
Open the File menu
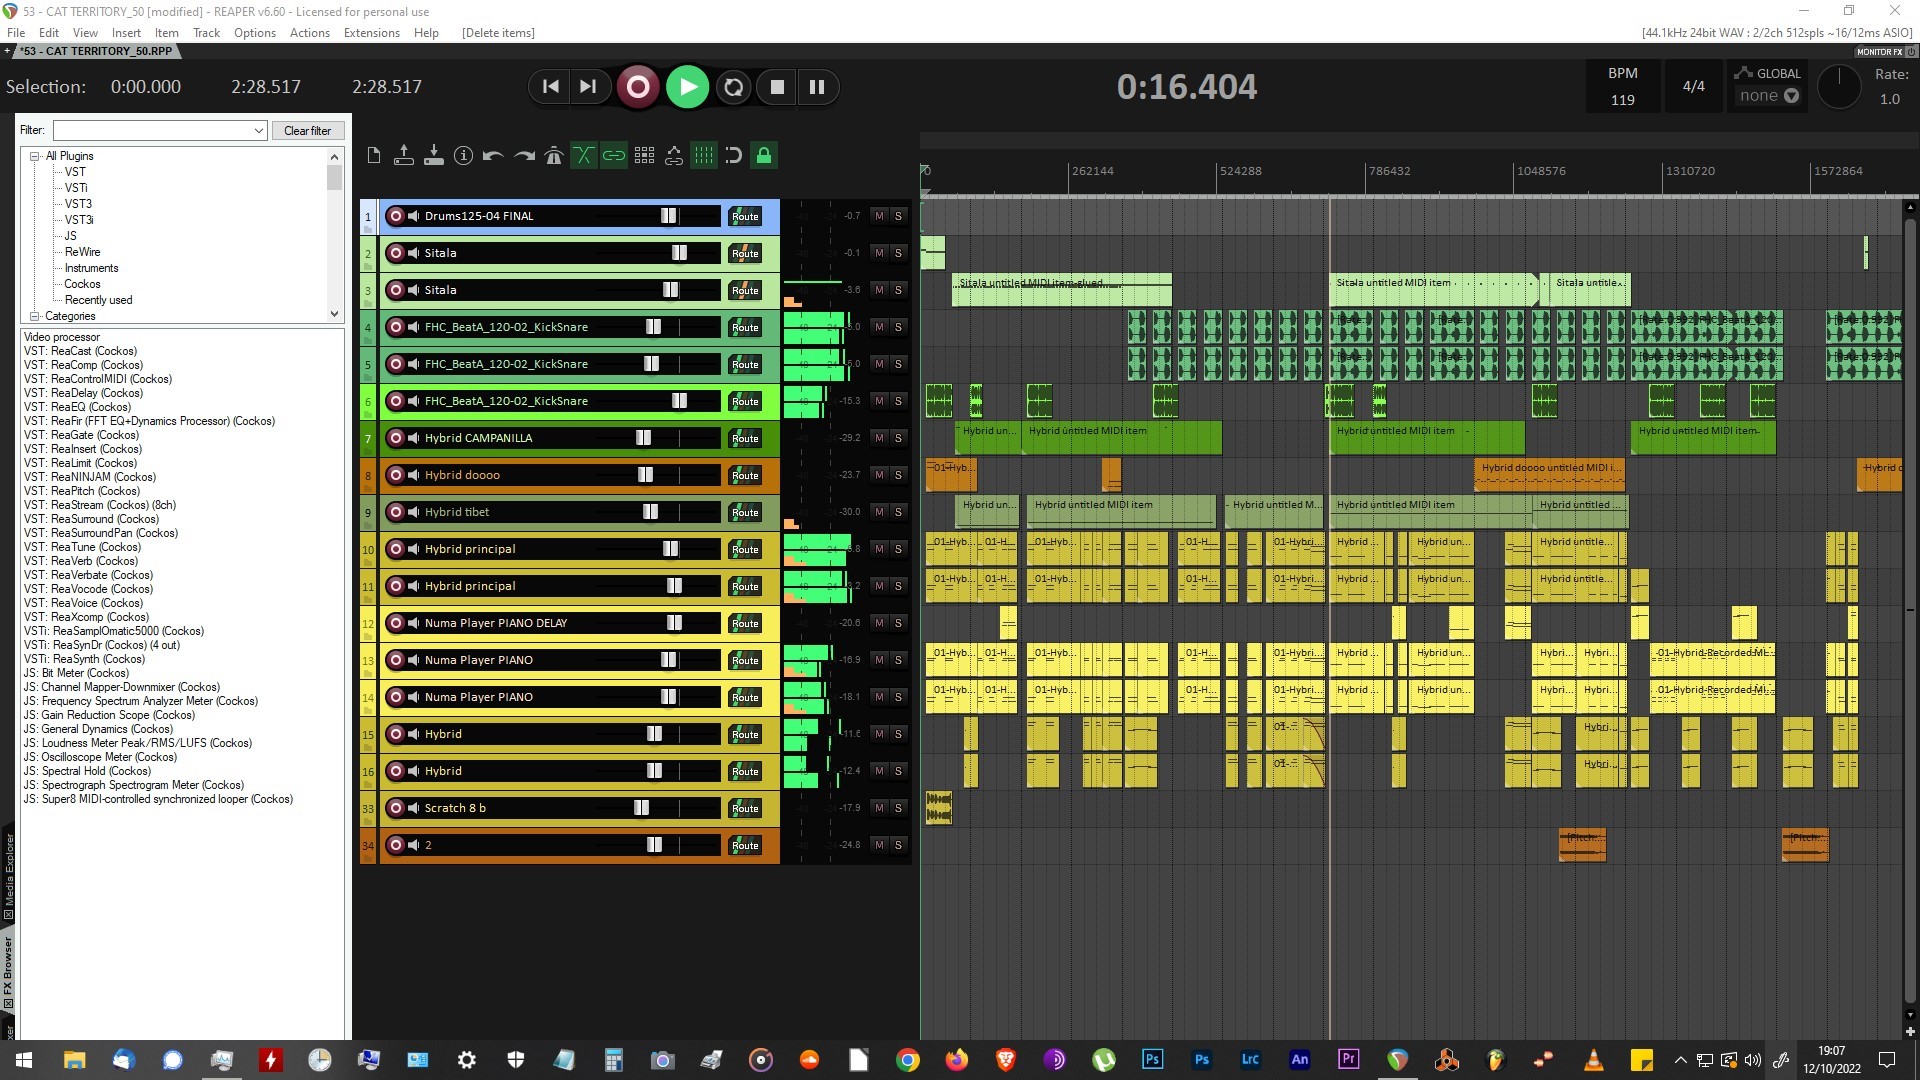click(16, 33)
